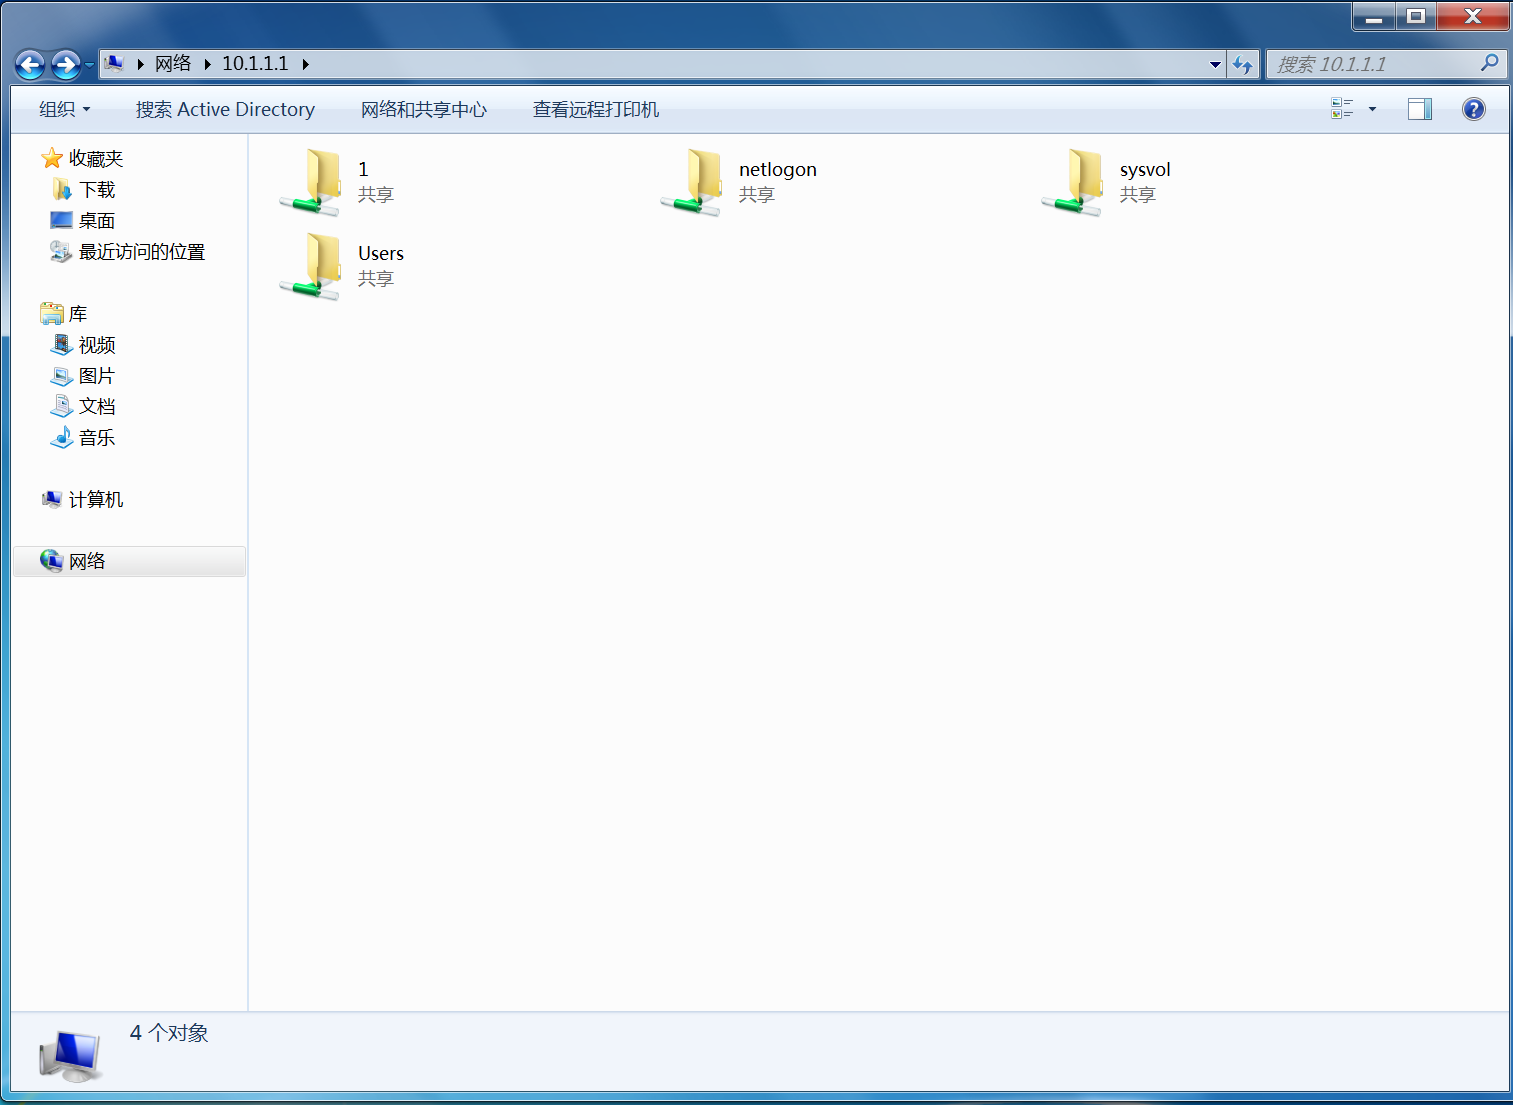This screenshot has width=1513, height=1105.
Task: Minimize the Explorer window
Action: point(1374,16)
